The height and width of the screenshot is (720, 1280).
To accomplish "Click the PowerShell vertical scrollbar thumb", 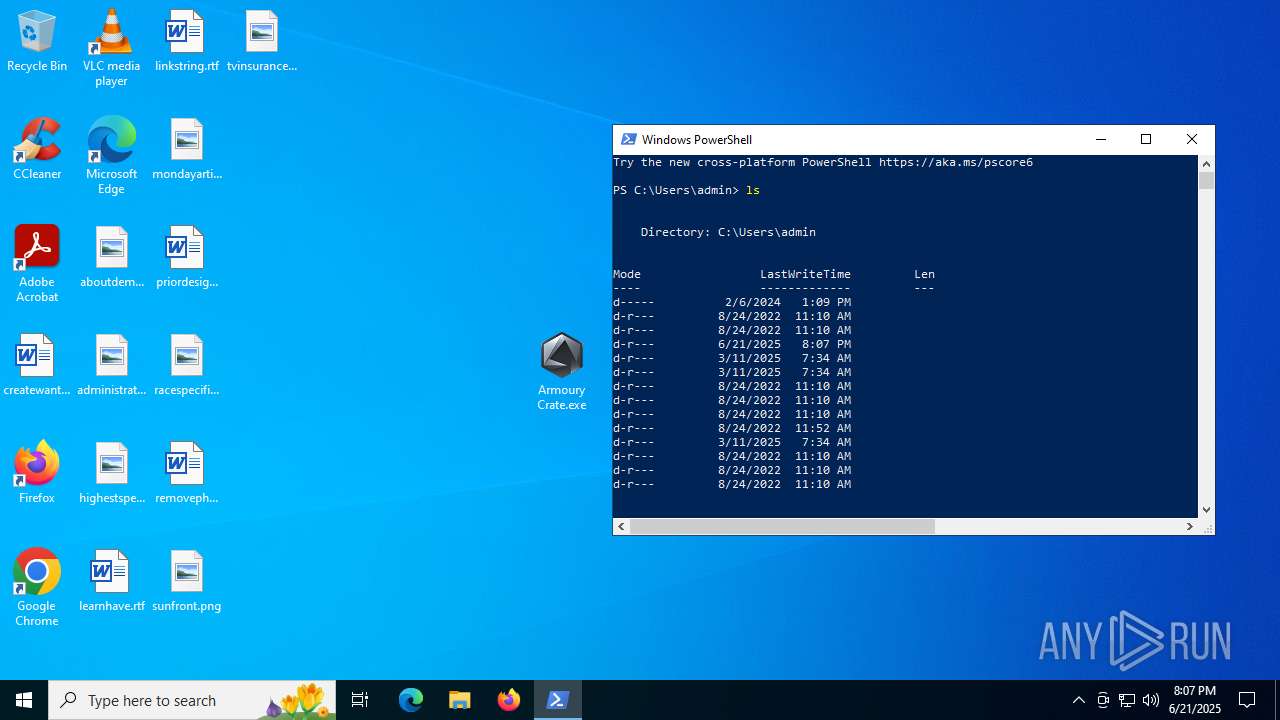I will 1206,180.
